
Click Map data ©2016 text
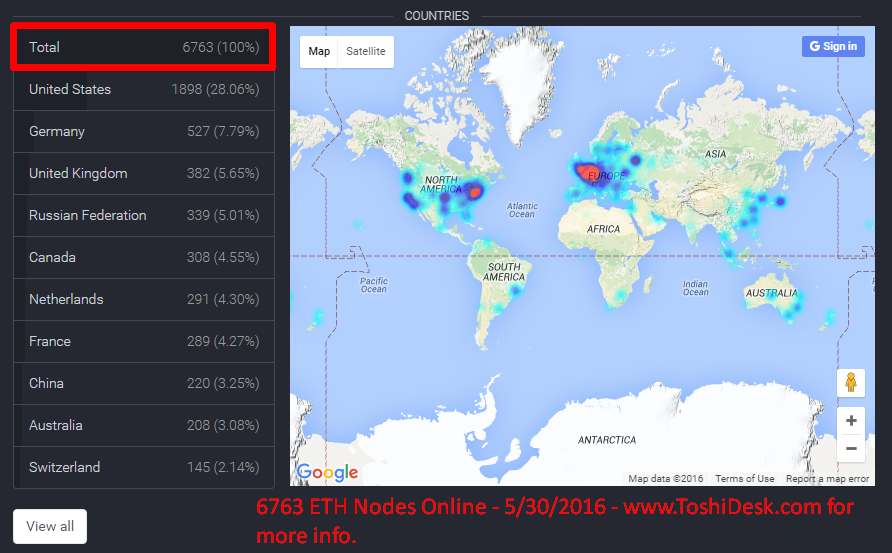click(666, 478)
